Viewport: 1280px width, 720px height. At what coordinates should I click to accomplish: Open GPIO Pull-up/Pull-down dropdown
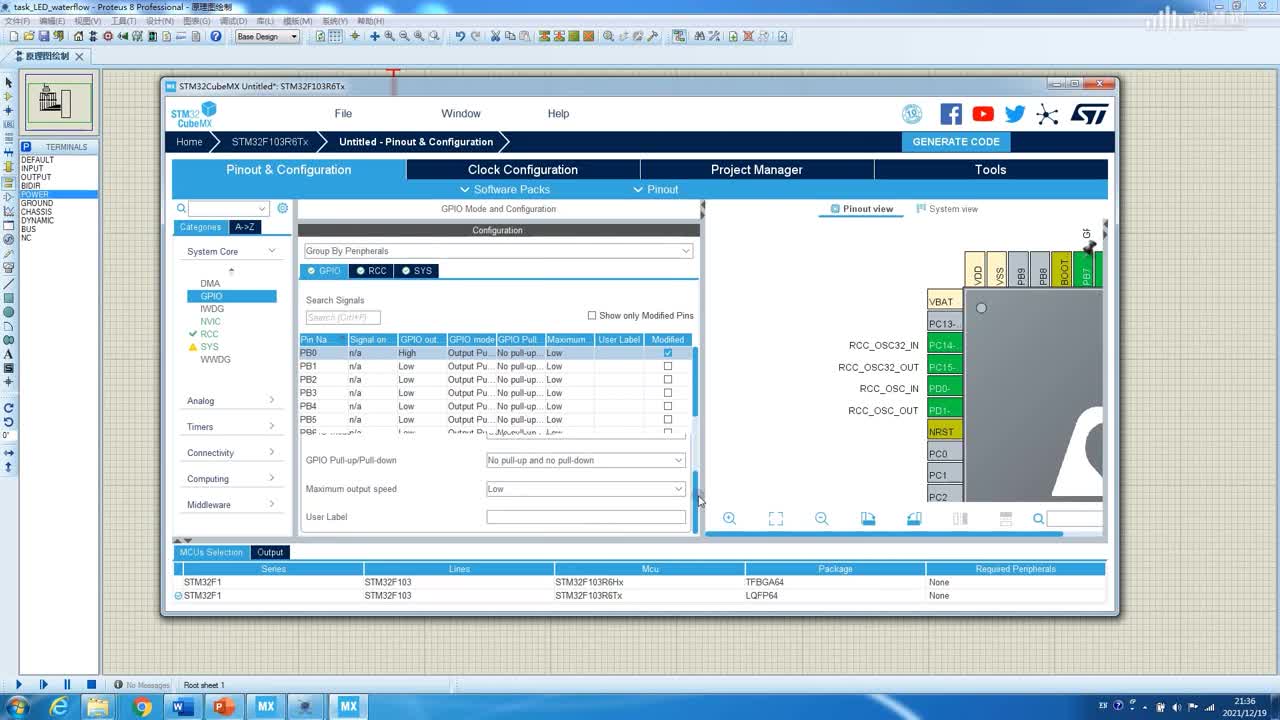[x=586, y=460]
